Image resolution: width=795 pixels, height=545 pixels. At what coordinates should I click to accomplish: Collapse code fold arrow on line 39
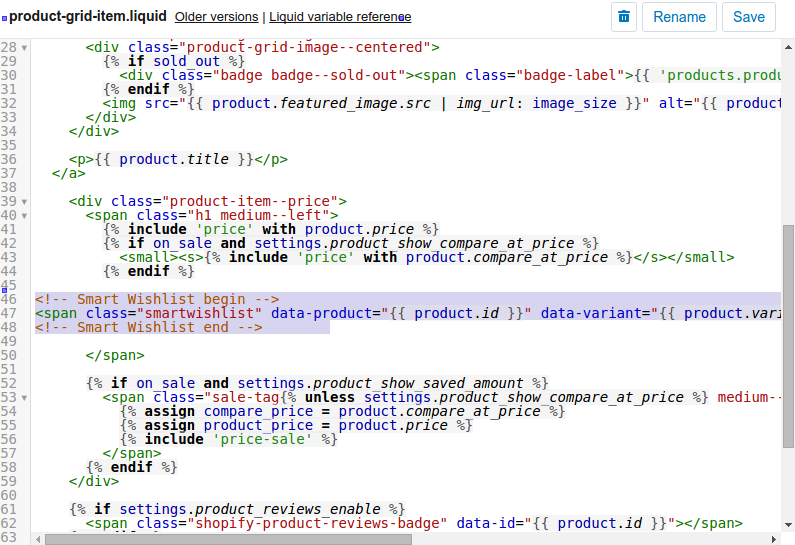click(x=24, y=202)
